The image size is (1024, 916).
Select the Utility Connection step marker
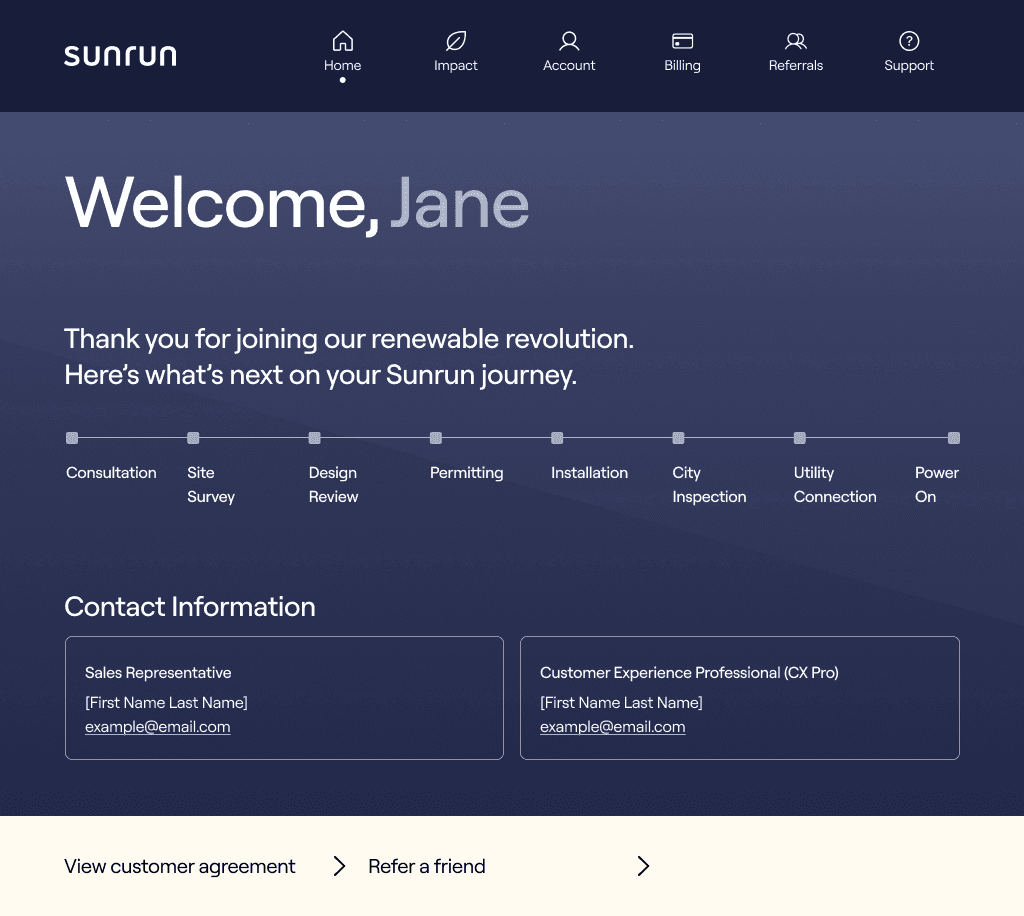pyautogui.click(x=799, y=438)
